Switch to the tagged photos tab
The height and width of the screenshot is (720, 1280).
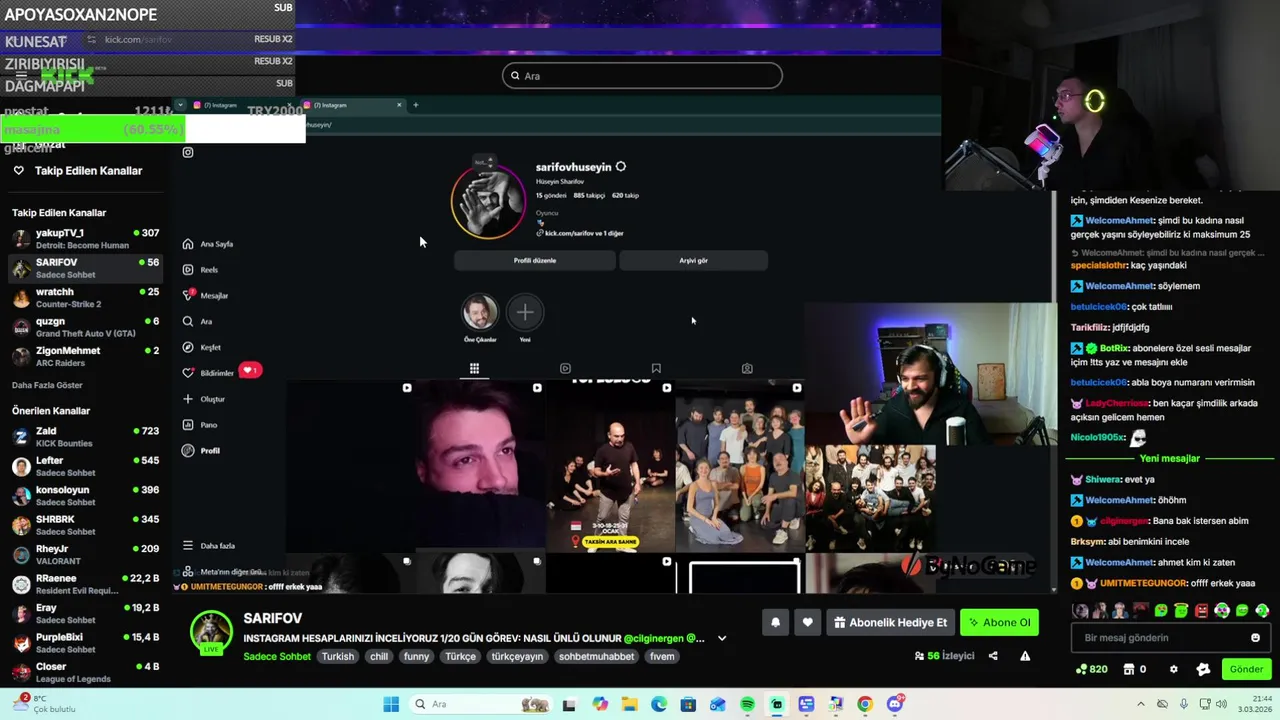(x=747, y=368)
